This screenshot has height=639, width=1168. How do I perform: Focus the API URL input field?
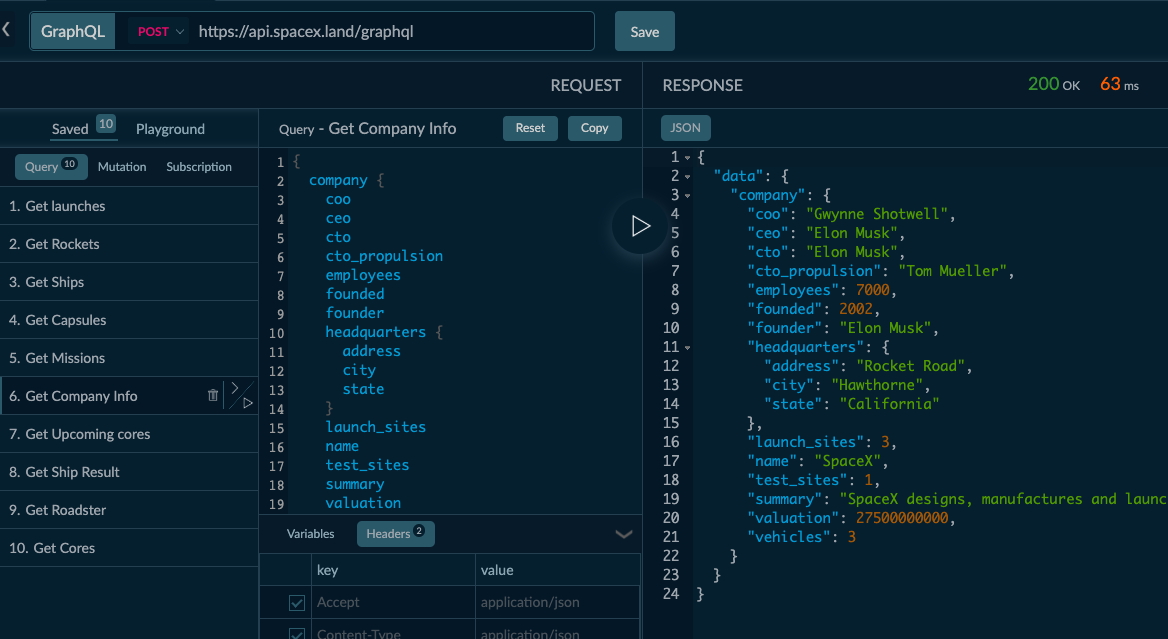393,31
